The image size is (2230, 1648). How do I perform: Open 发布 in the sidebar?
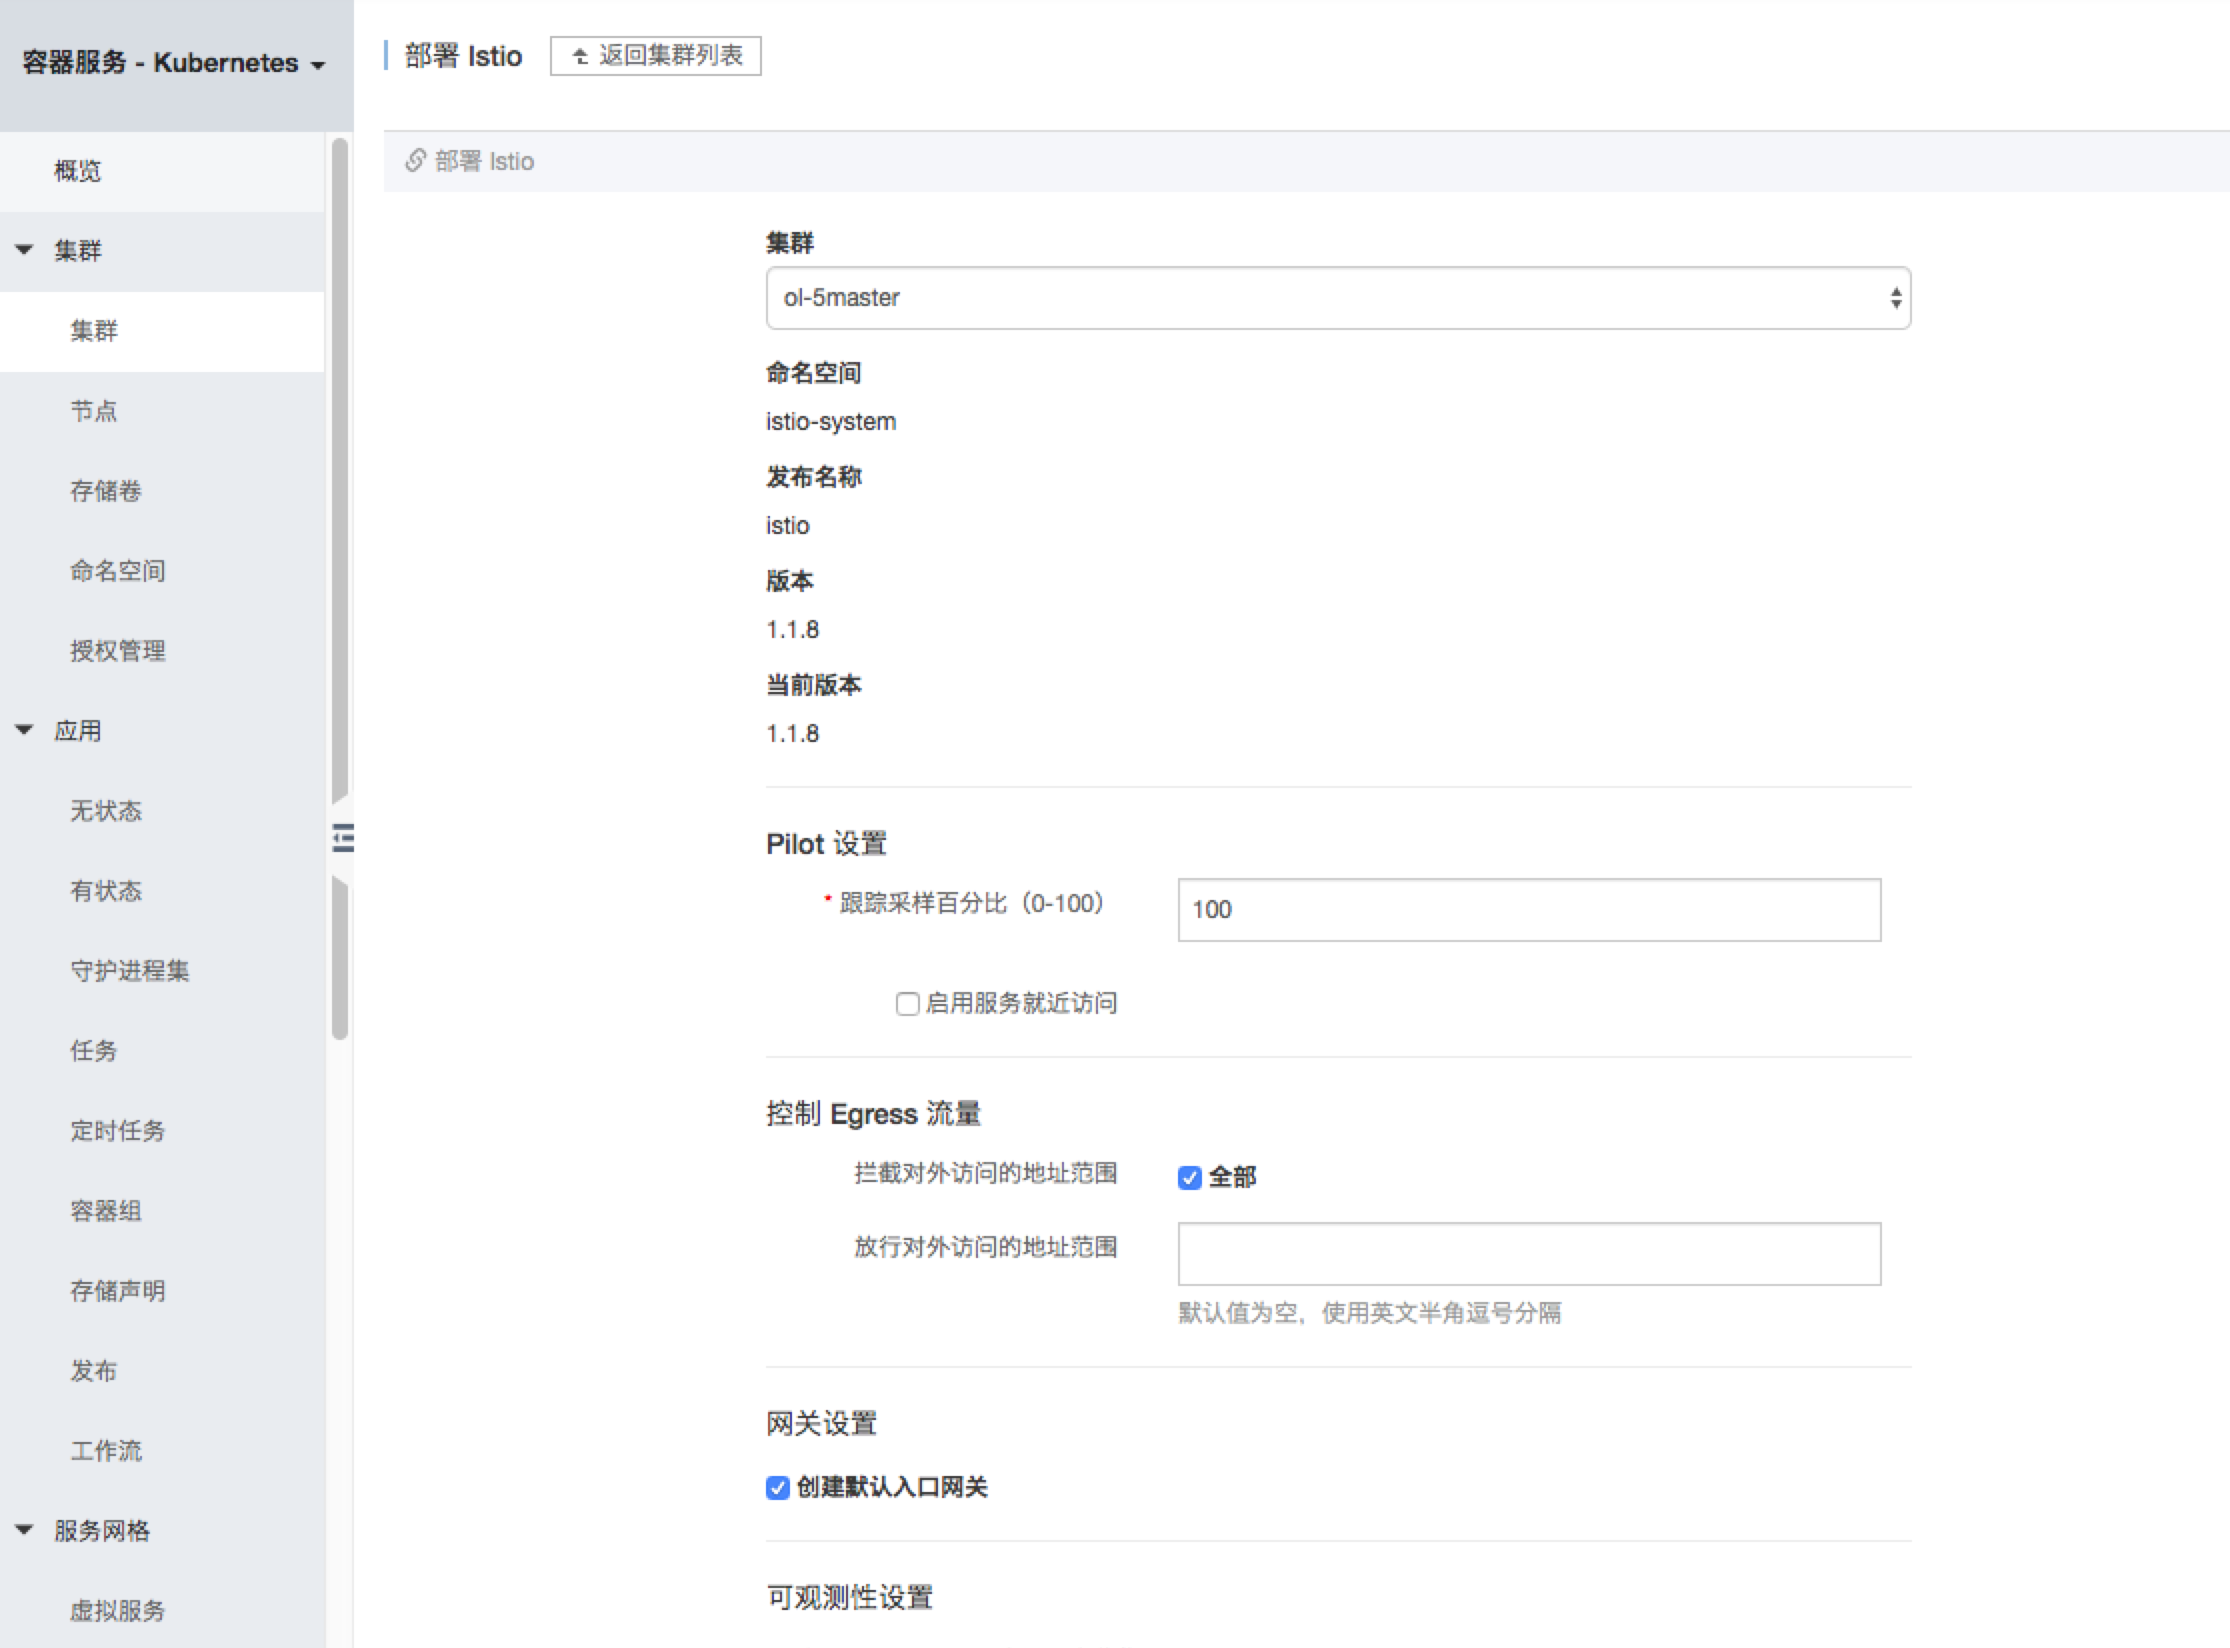point(162,1371)
